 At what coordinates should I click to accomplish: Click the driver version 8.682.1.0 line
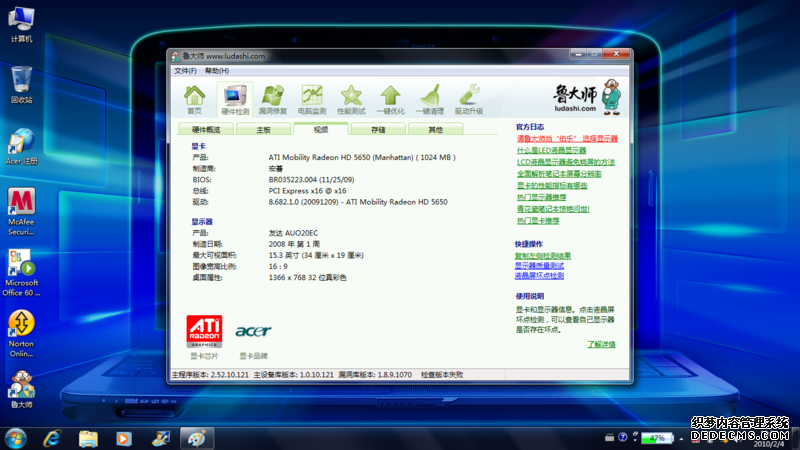[x=358, y=202]
